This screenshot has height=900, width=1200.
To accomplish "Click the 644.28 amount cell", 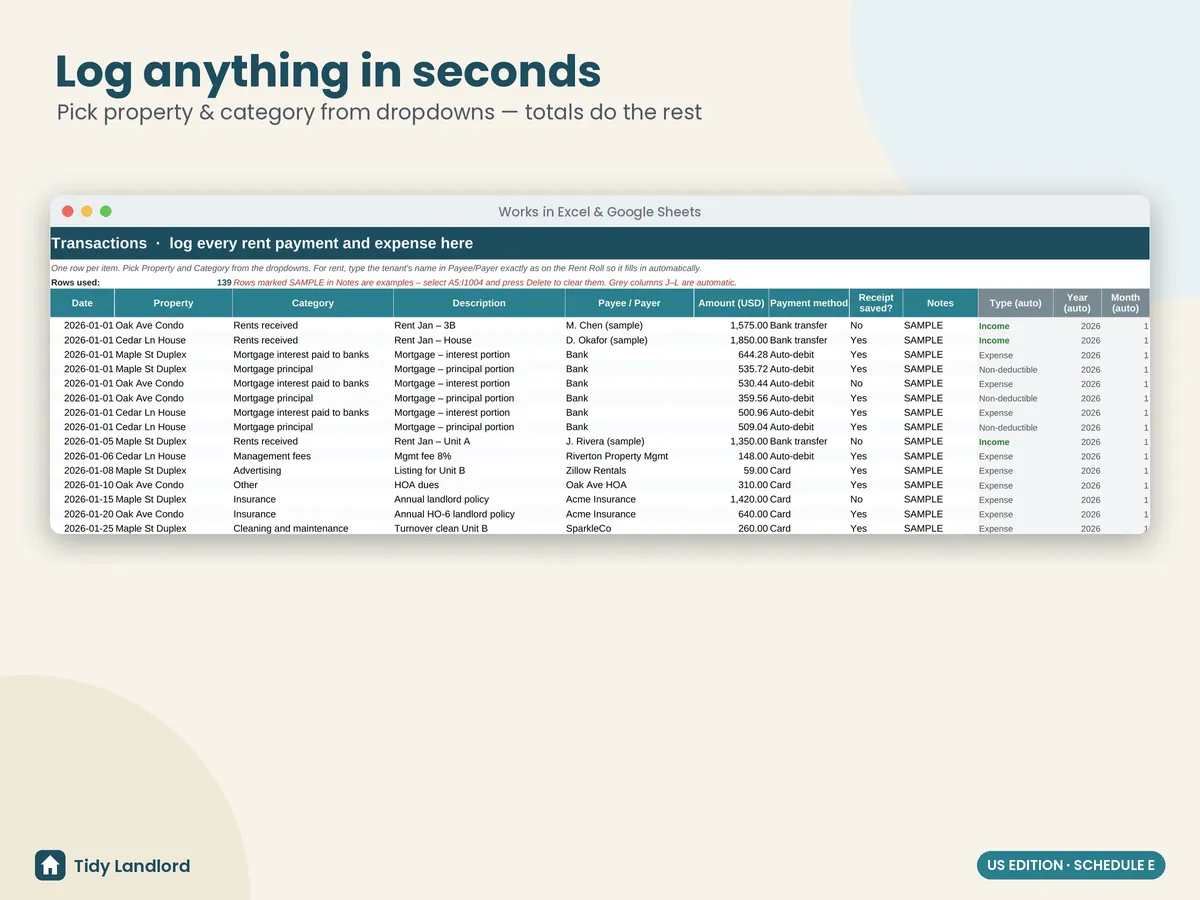I will (x=731, y=355).
